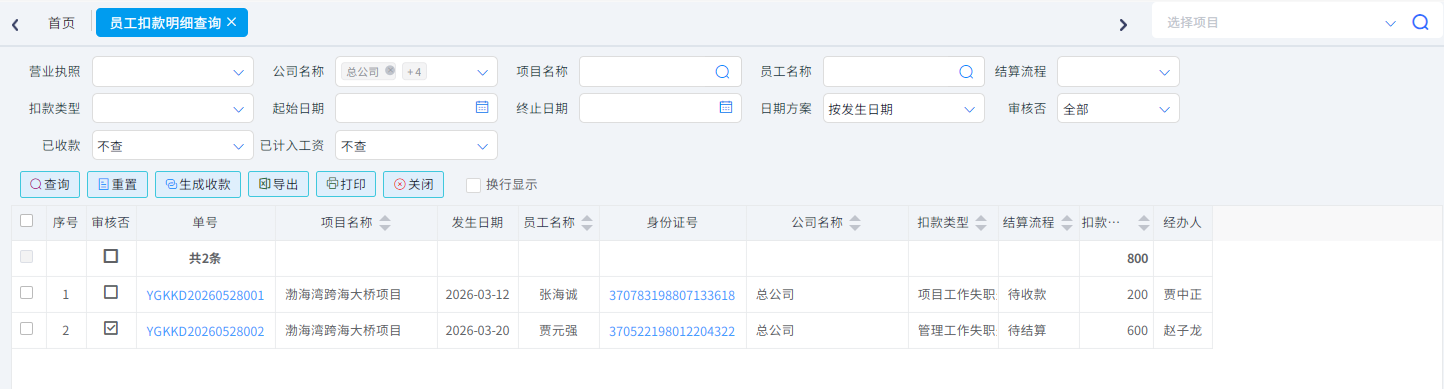
Task: Open the 终止日期 calendar picker
Action: (x=725, y=107)
